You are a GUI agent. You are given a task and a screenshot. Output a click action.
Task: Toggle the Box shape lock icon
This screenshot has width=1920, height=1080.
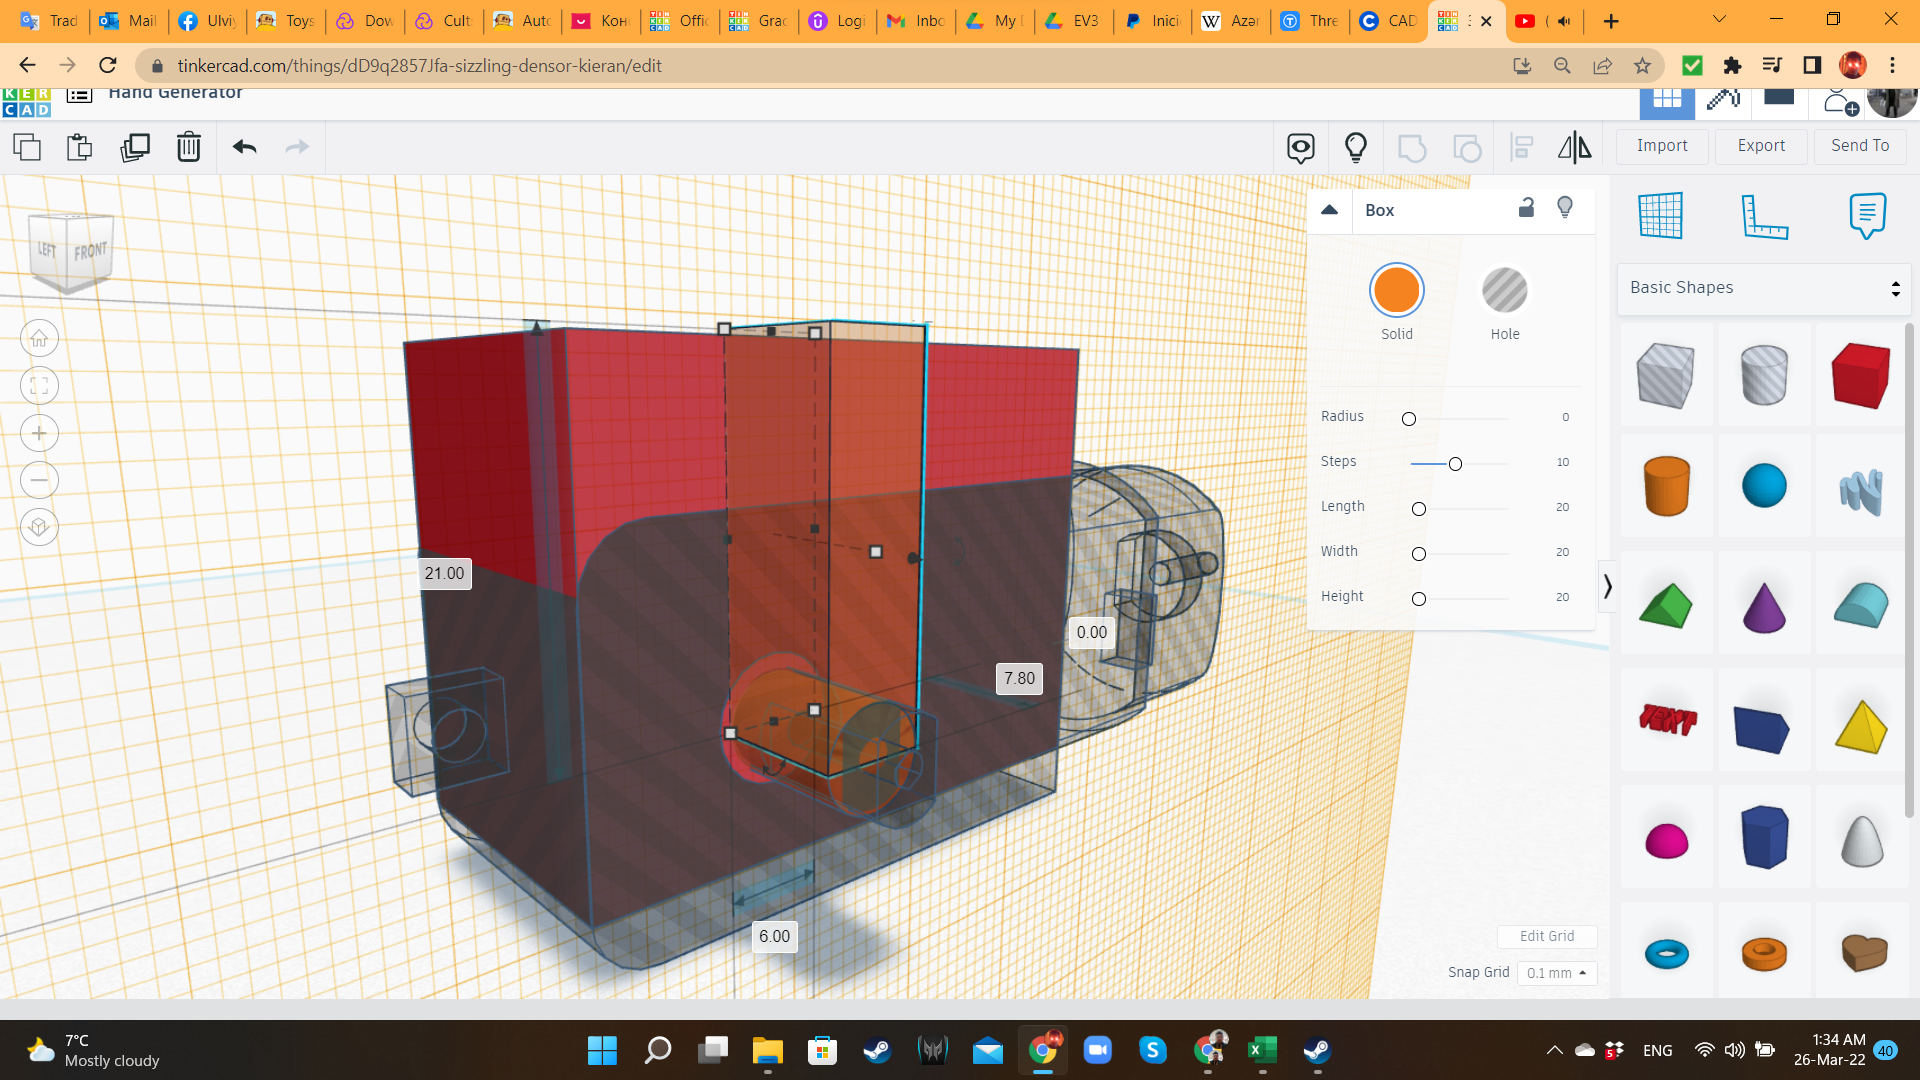[x=1526, y=208]
